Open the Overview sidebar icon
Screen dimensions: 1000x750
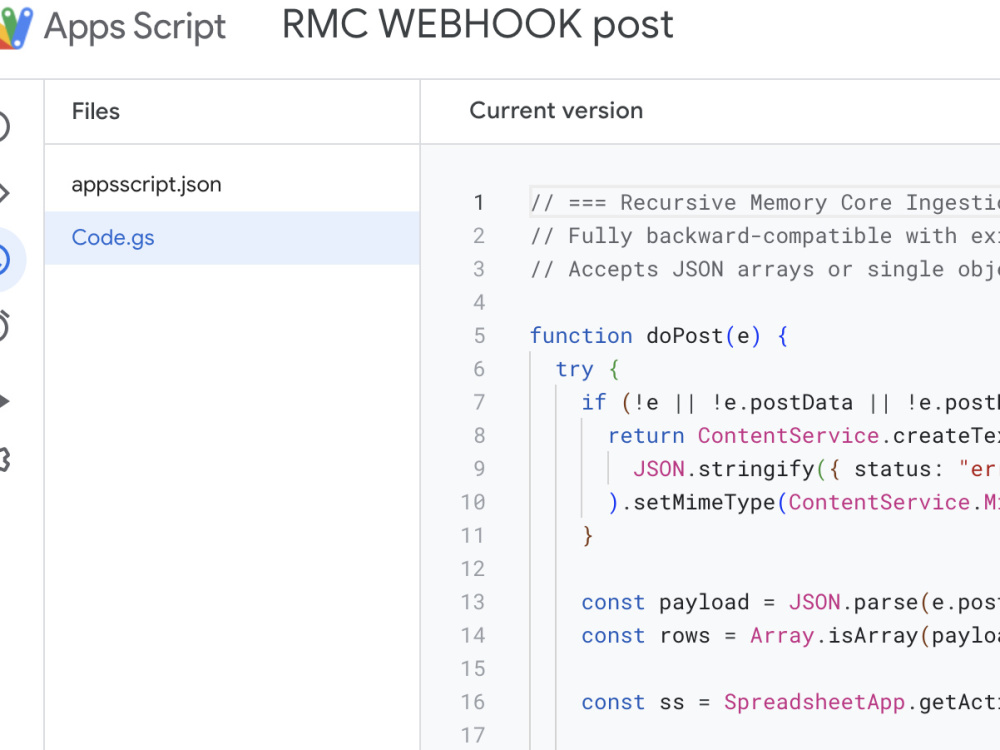coord(4,126)
